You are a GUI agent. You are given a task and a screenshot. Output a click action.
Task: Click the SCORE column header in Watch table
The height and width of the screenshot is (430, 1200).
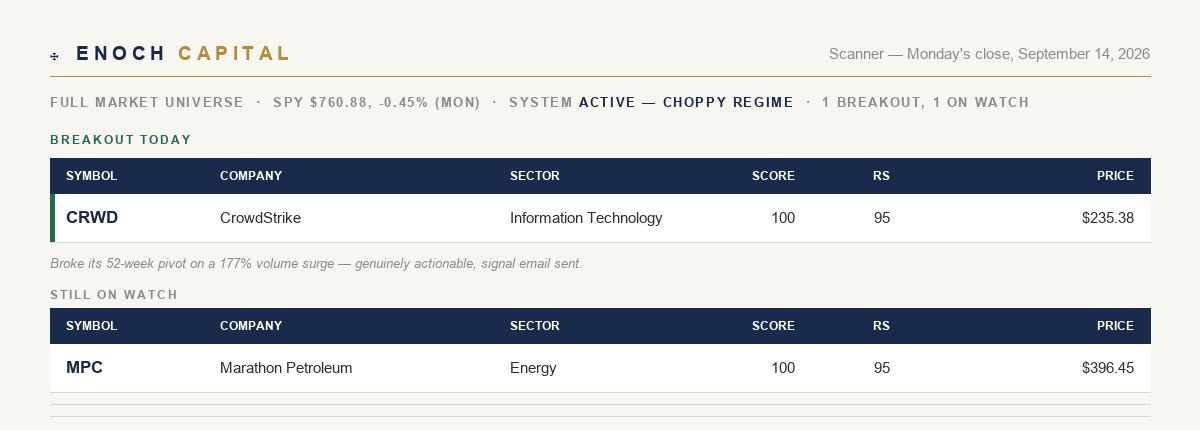click(773, 326)
